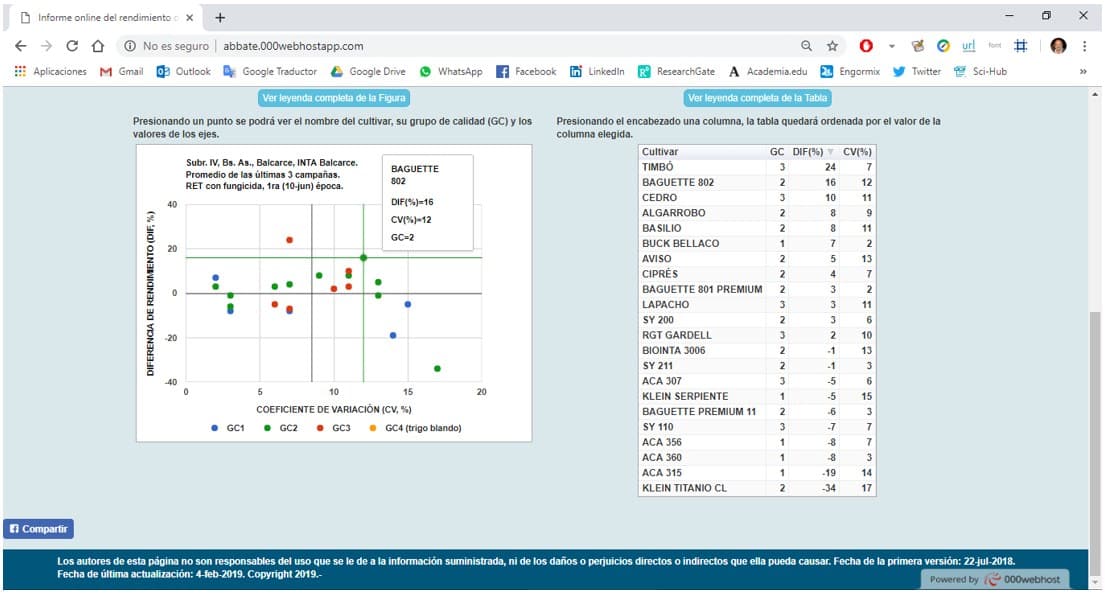This screenshot has height=595, width=1105.
Task: Select the Informe online del rendimiento tab
Action: 105,17
